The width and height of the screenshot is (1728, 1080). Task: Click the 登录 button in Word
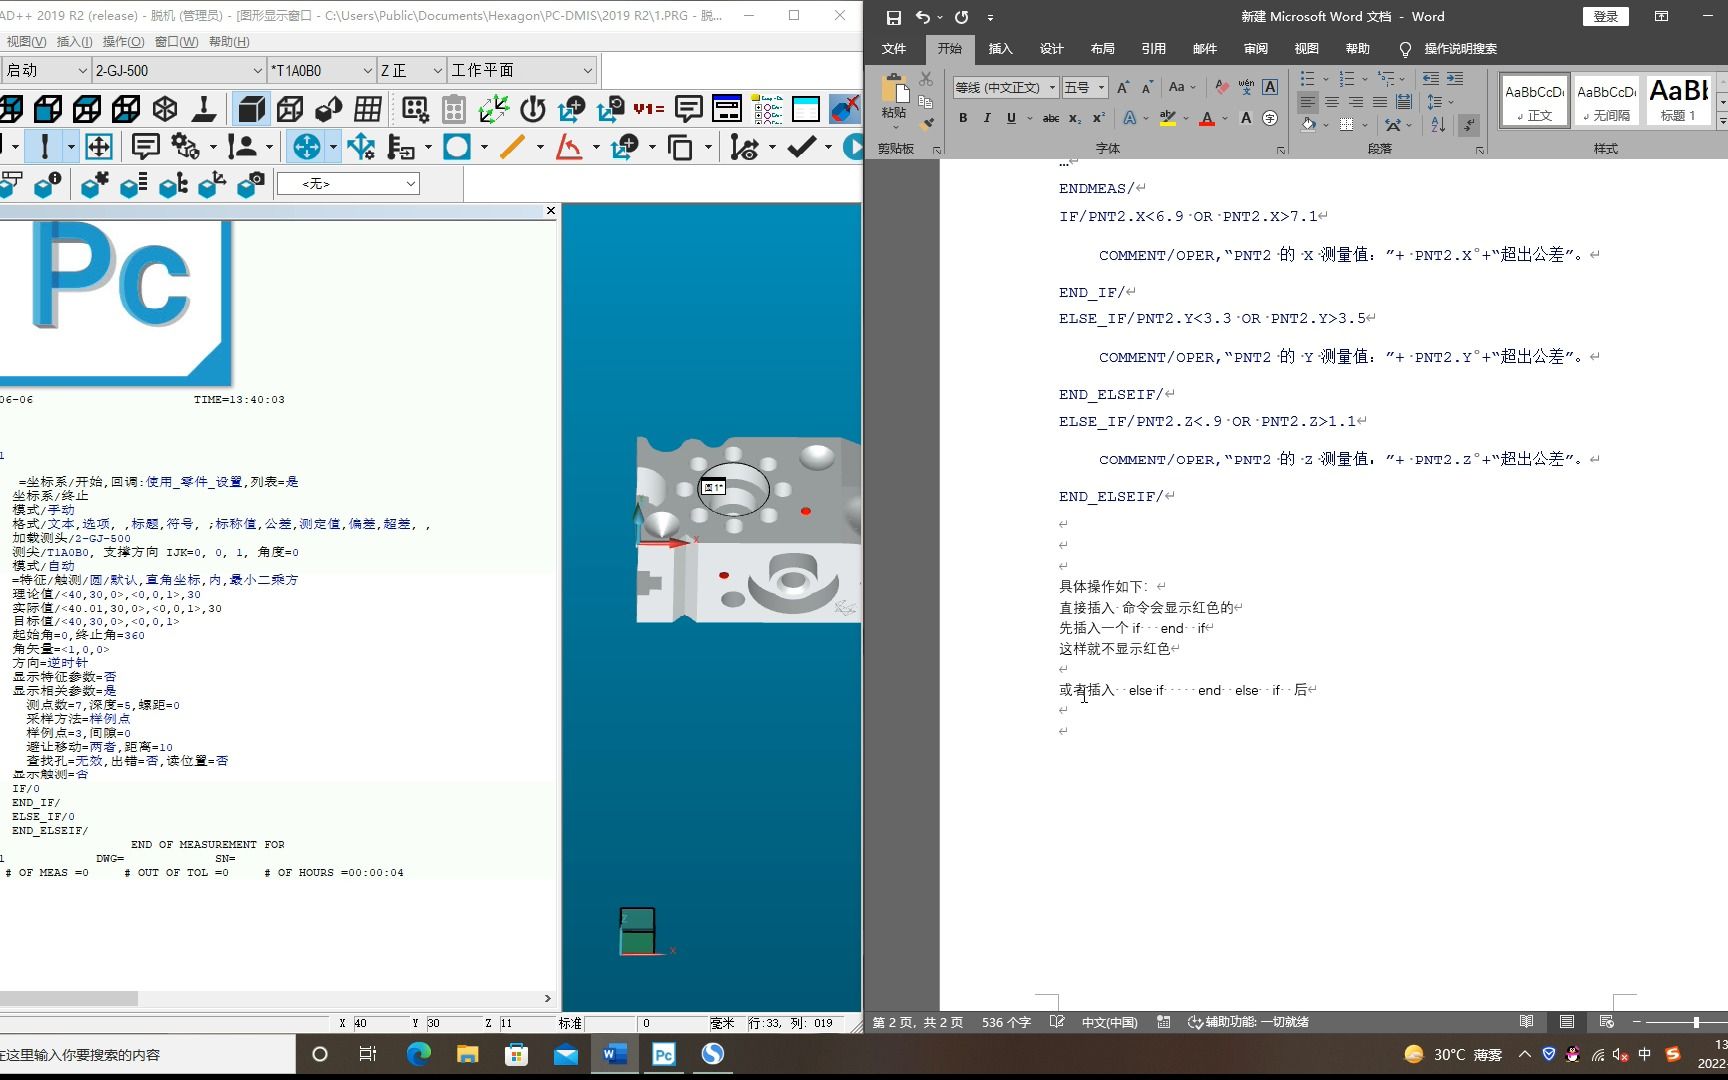tap(1605, 16)
